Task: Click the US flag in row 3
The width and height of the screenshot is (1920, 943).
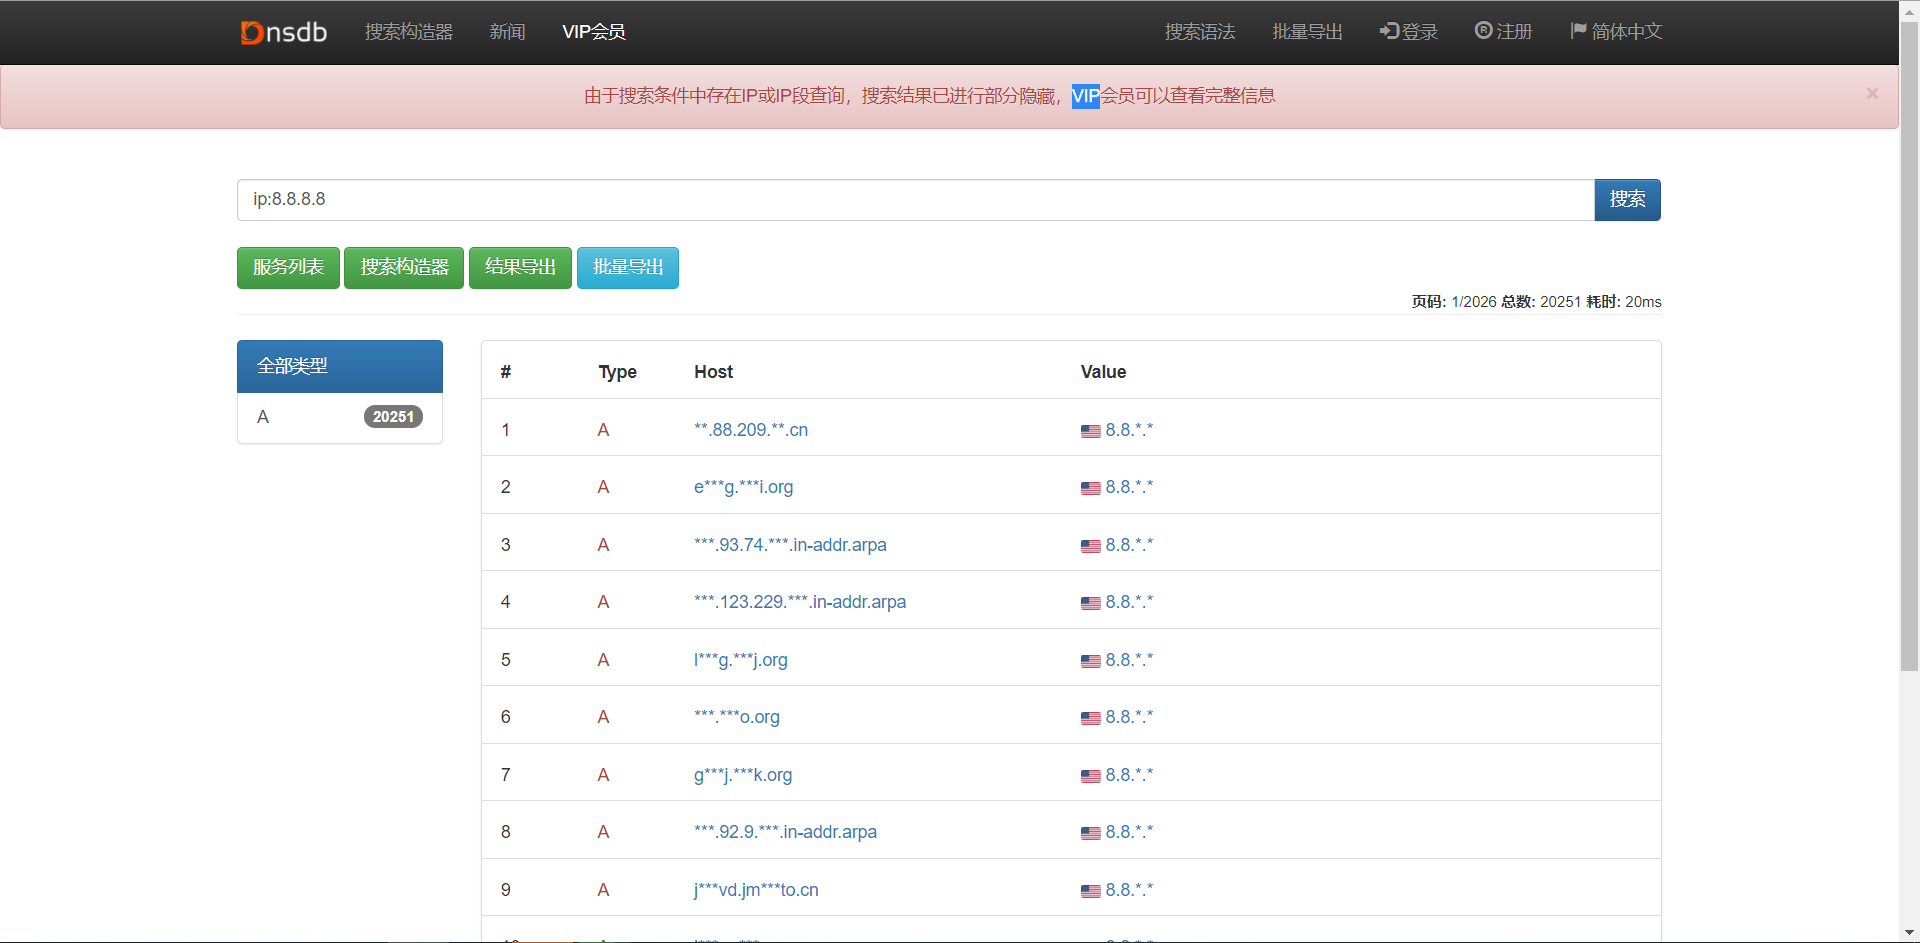Action: [1090, 546]
